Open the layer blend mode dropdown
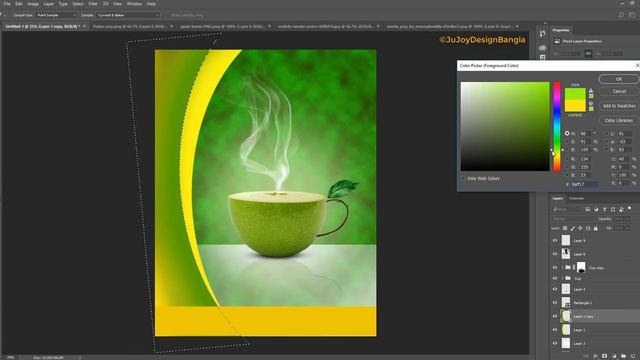640x360 pixels. pyautogui.click(x=573, y=219)
